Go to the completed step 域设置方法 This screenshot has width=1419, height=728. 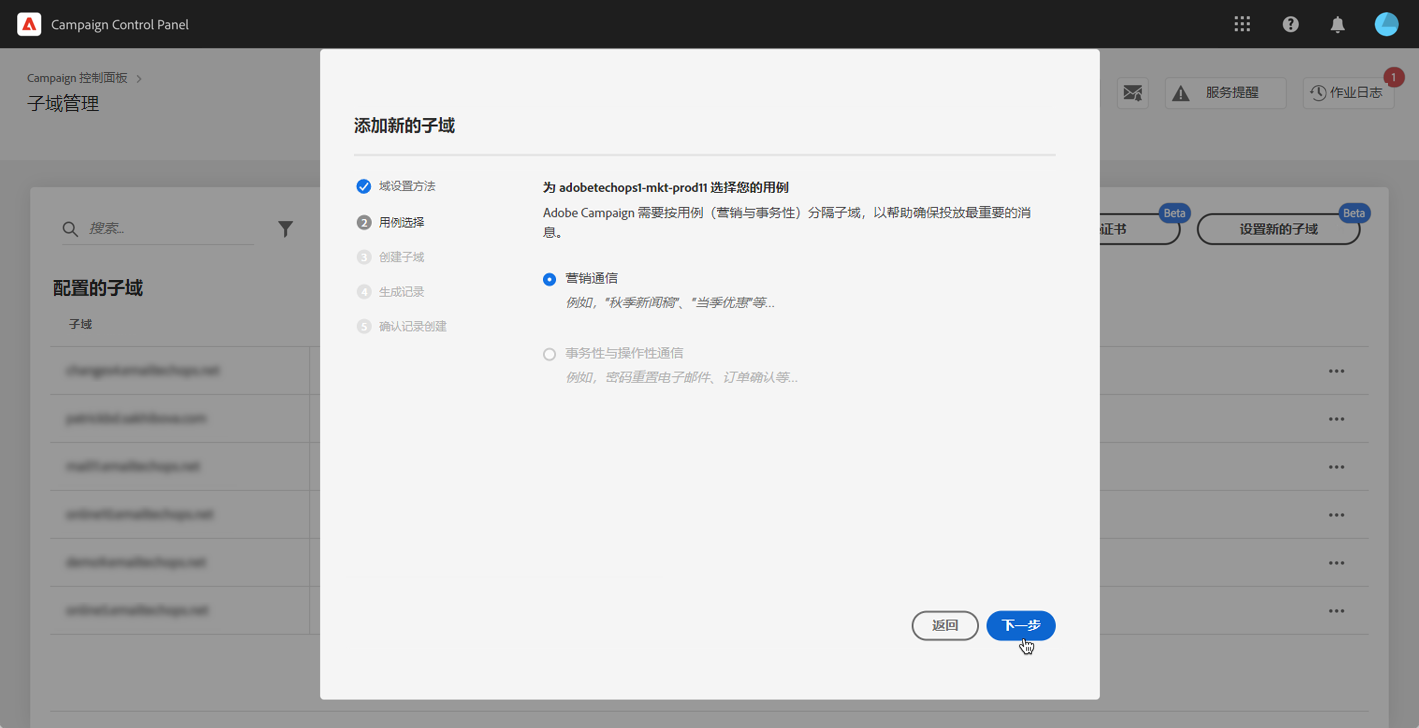coord(396,186)
